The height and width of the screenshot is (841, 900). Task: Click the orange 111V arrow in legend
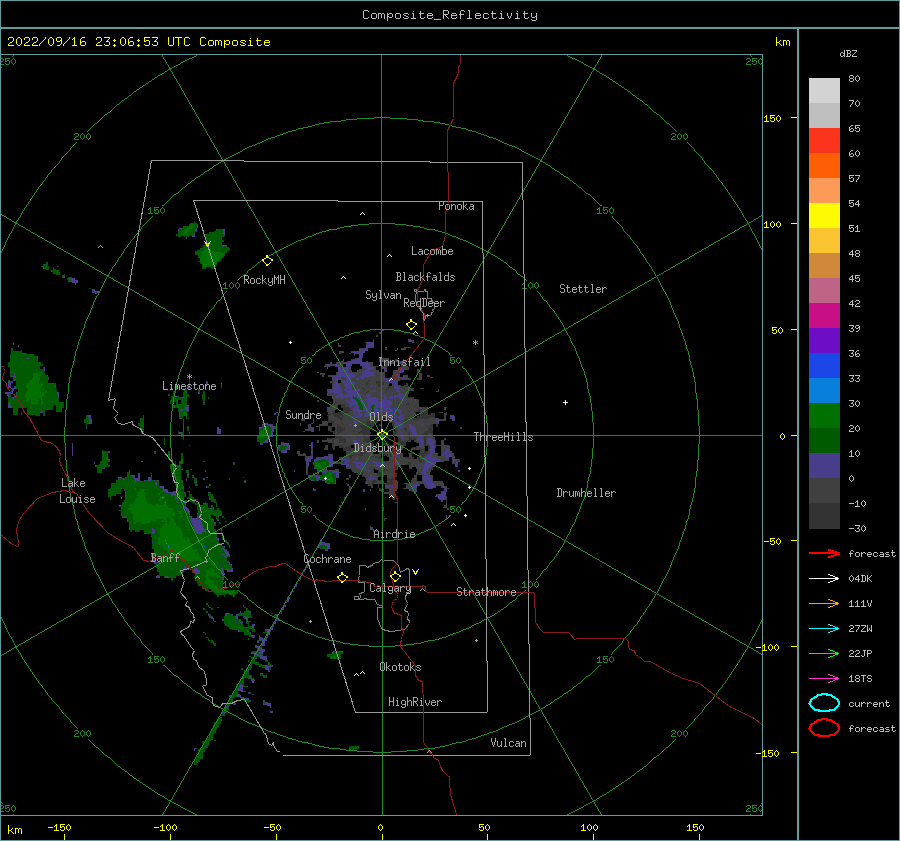[824, 603]
